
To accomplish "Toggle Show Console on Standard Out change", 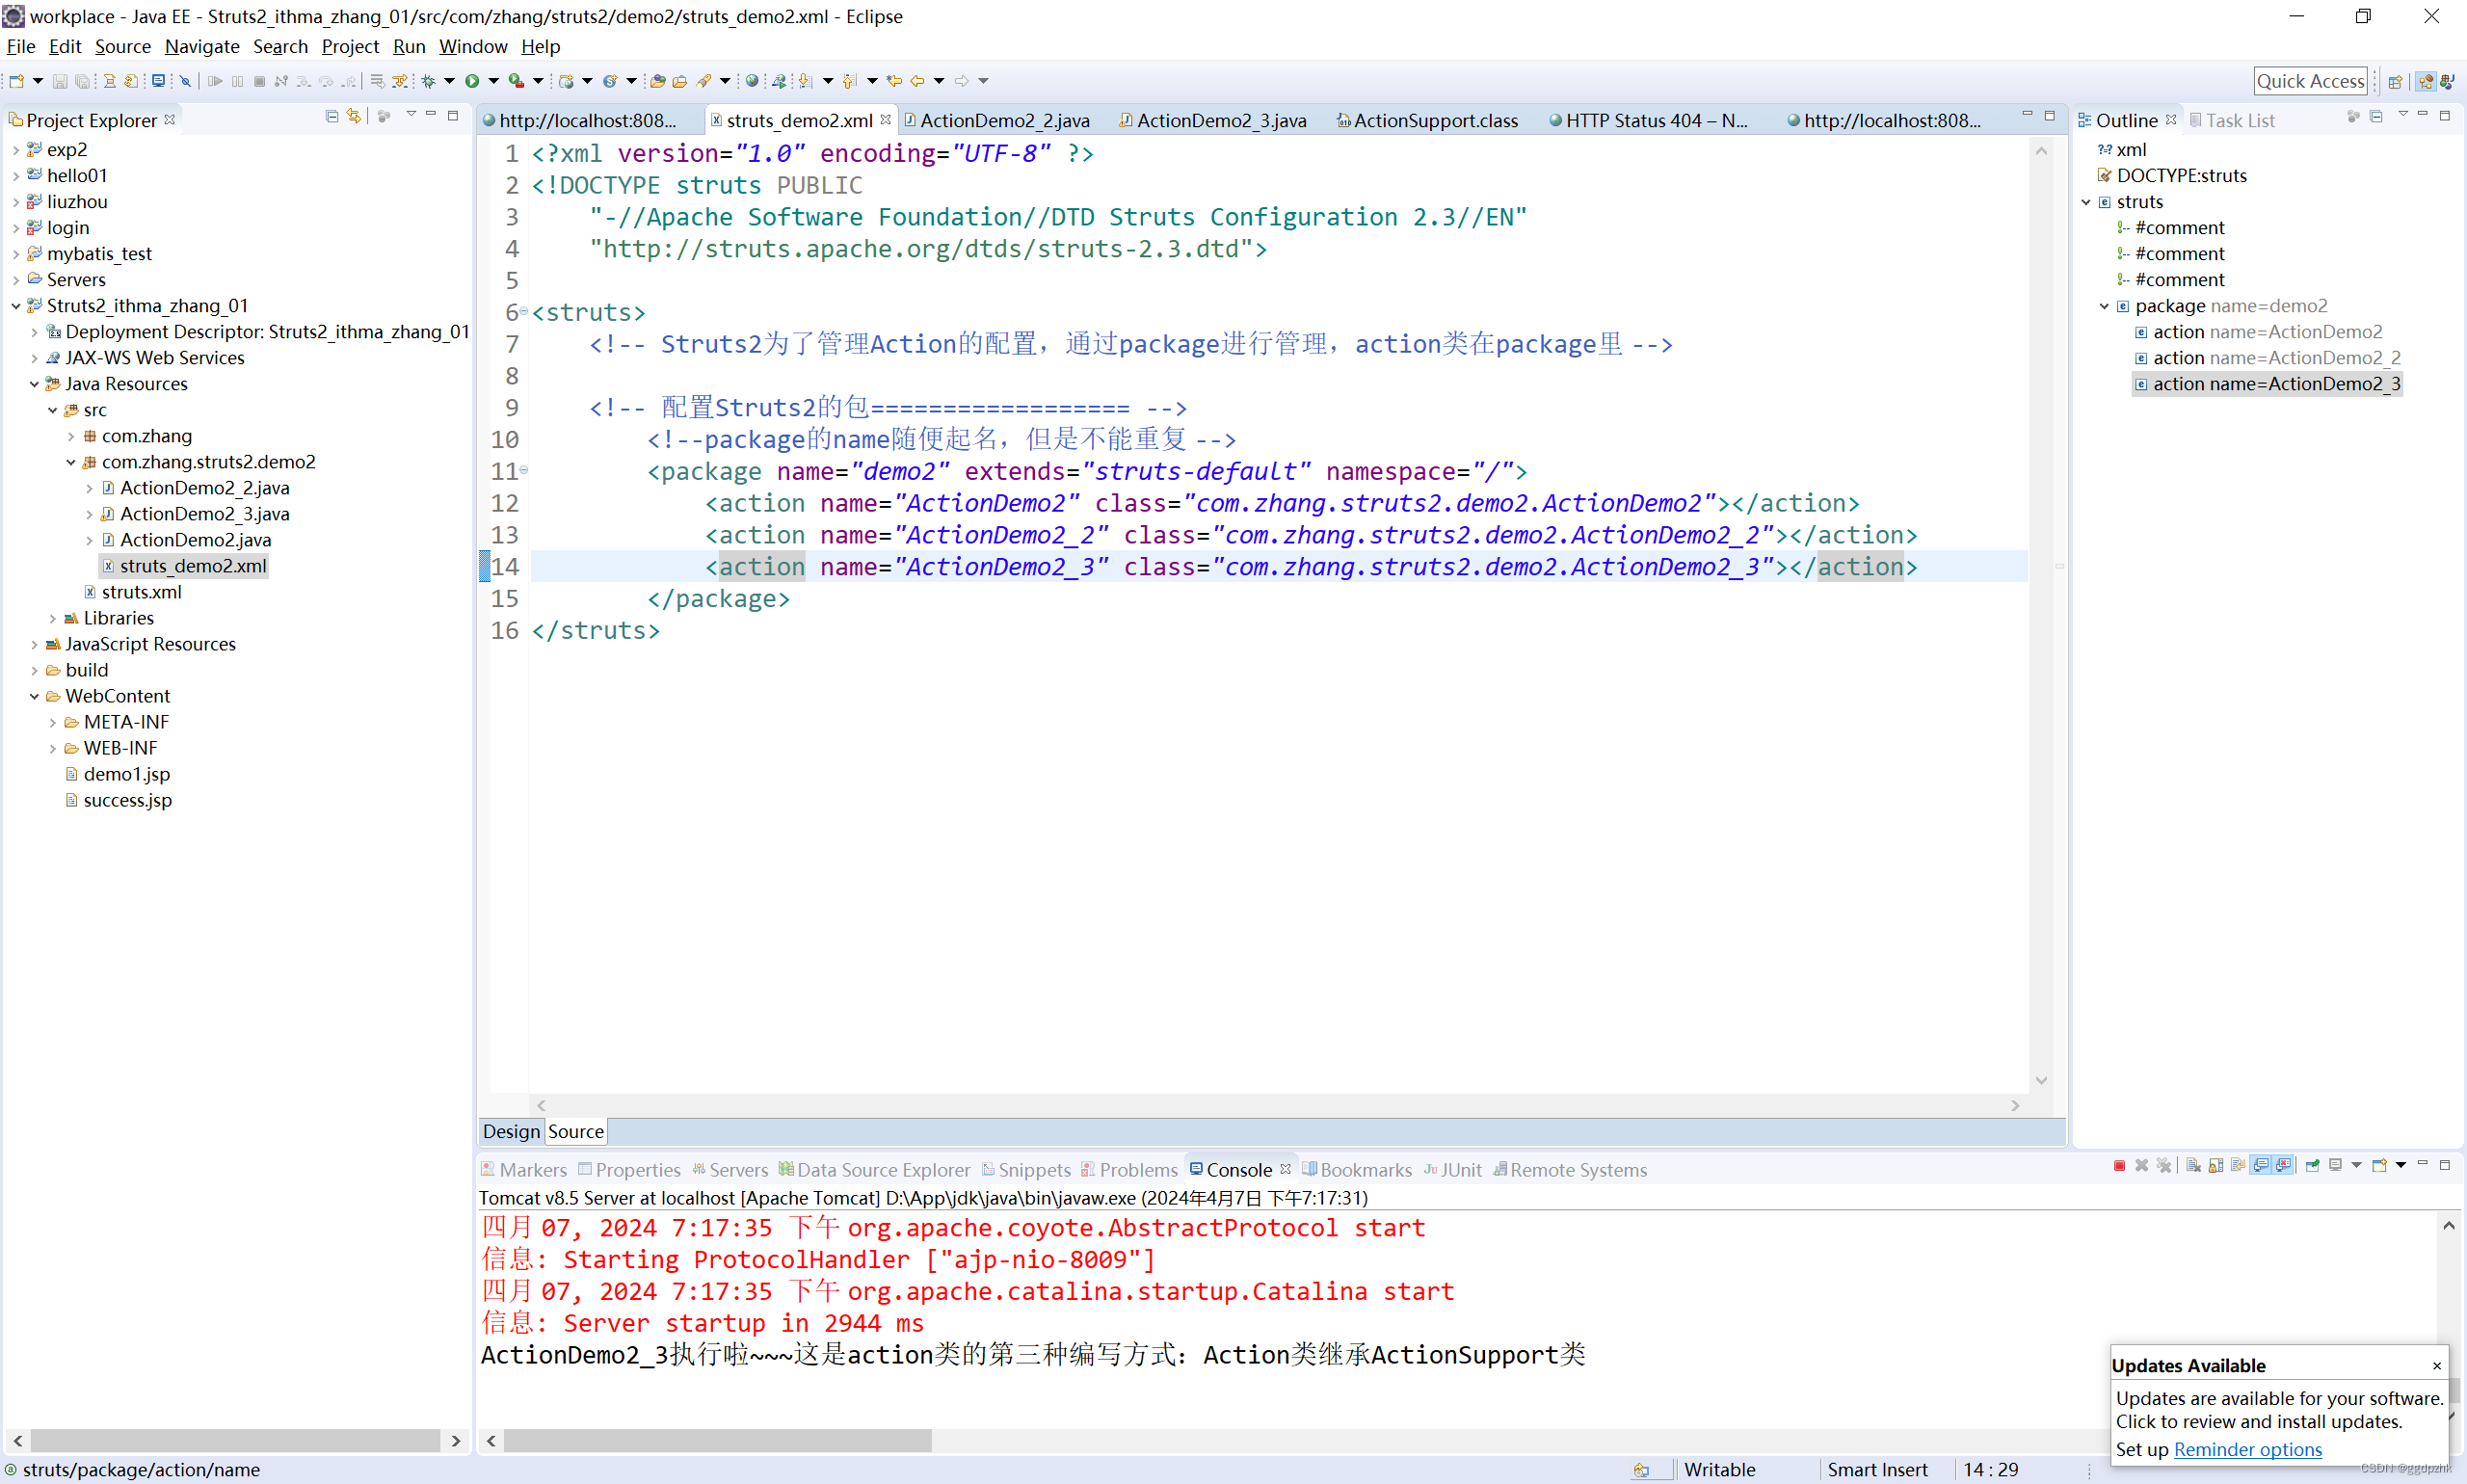I will [2261, 1166].
